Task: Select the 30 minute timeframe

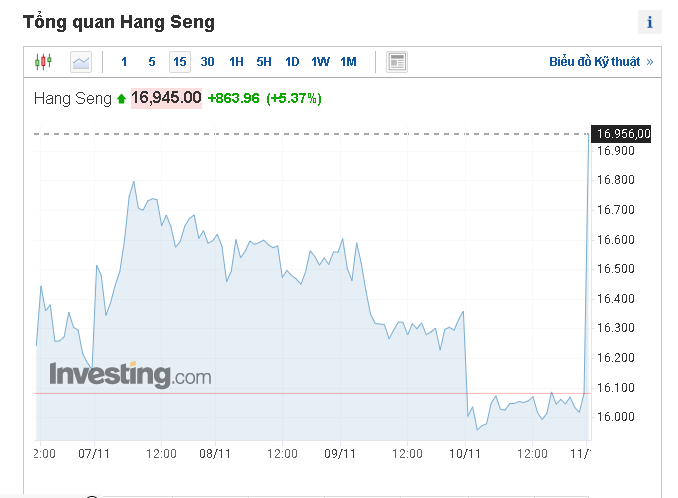Action: pos(207,62)
